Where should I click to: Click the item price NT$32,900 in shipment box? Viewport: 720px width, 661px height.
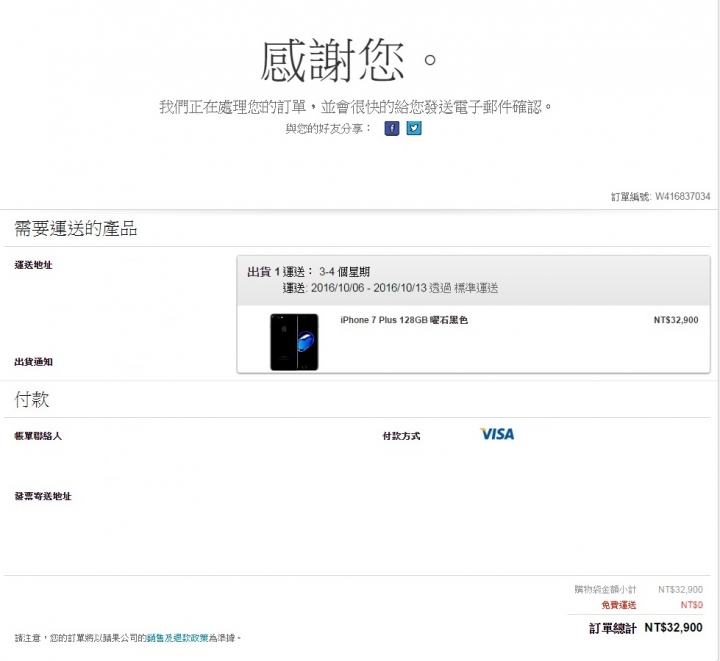pos(676,320)
